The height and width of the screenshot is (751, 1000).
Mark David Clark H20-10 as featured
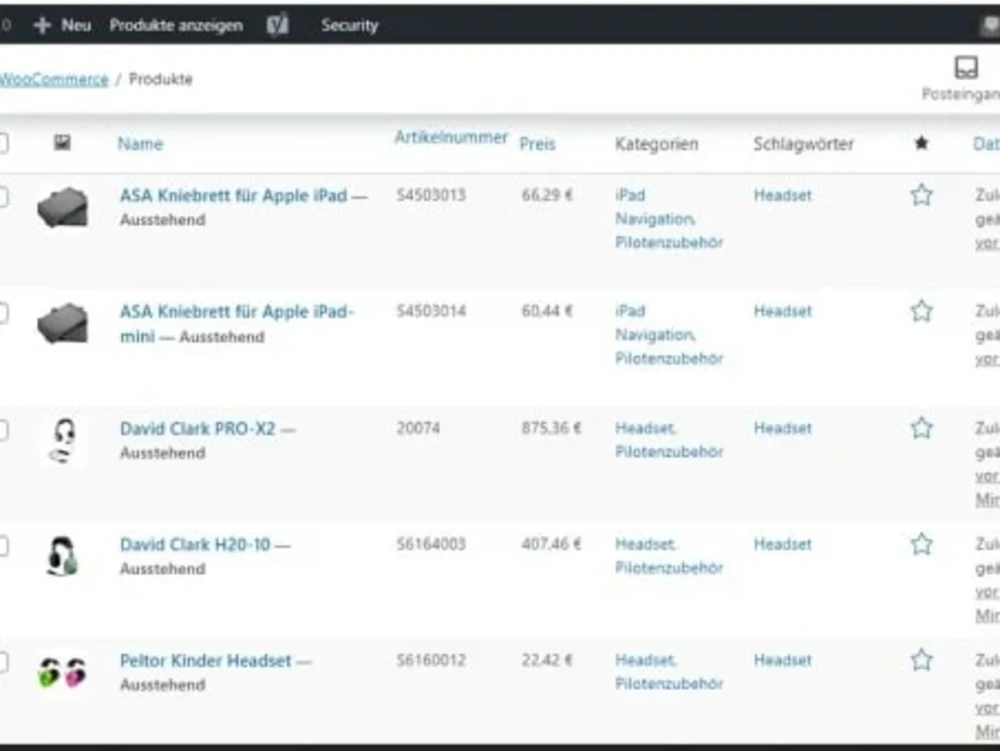coord(921,544)
